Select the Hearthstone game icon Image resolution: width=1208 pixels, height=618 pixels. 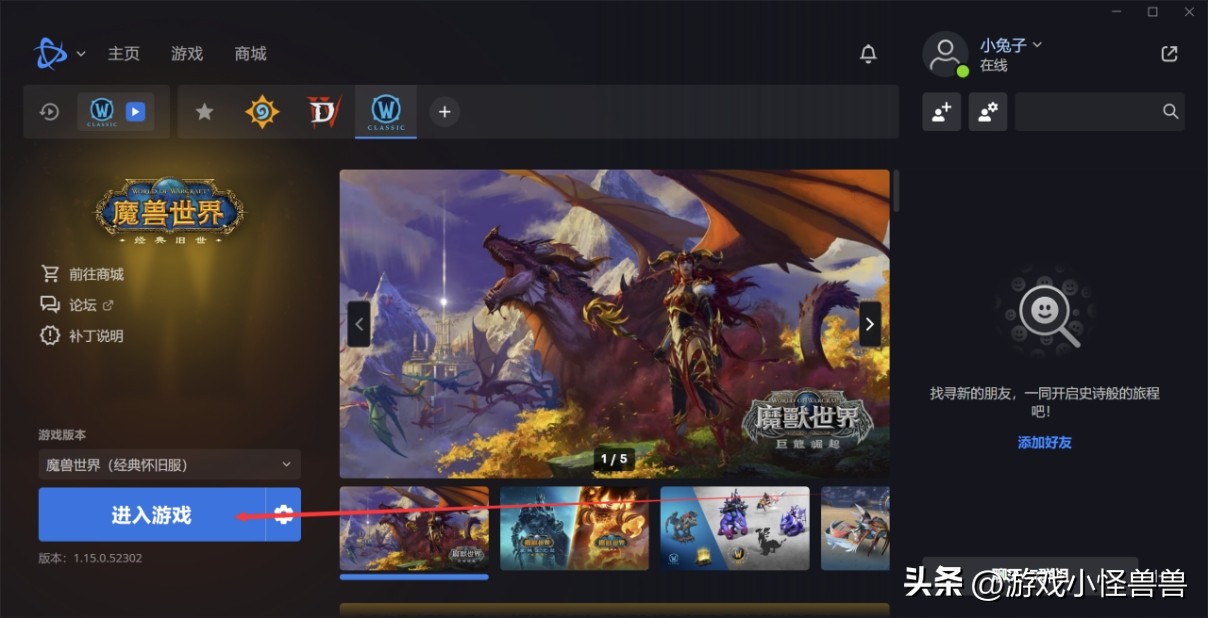pos(262,112)
